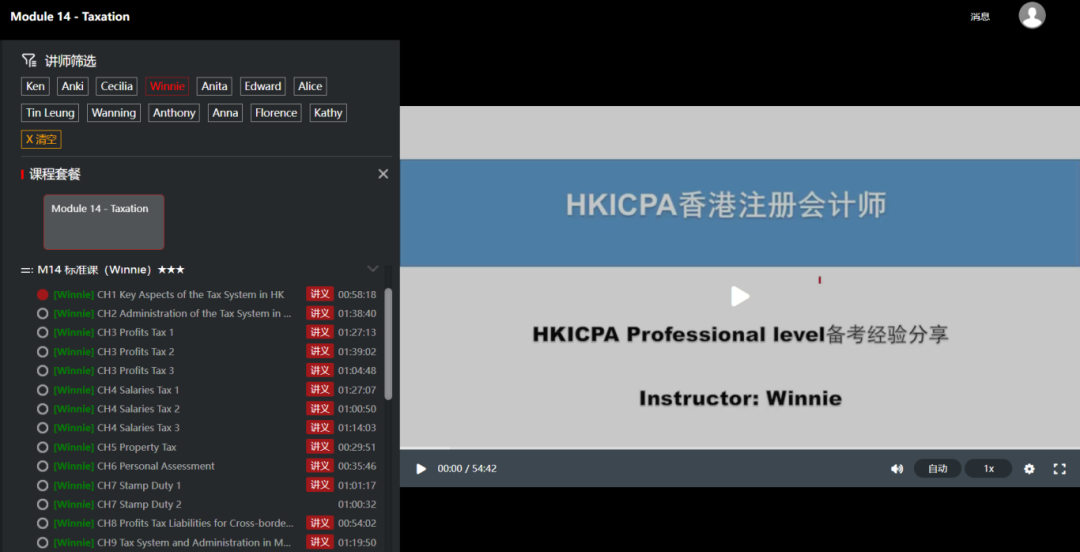The image size is (1080, 552).
Task: Filter by instructor Florence
Action: pos(276,113)
